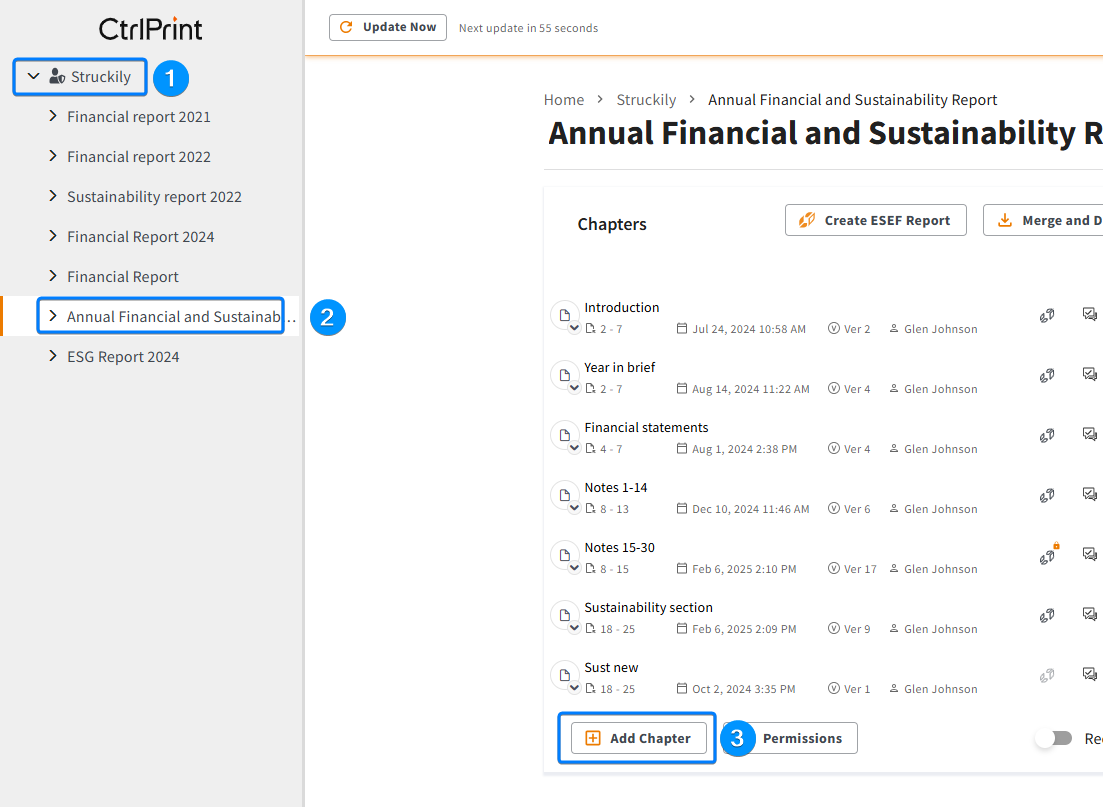1103x807 pixels.
Task: Go to Home in the breadcrumb
Action: click(x=564, y=100)
